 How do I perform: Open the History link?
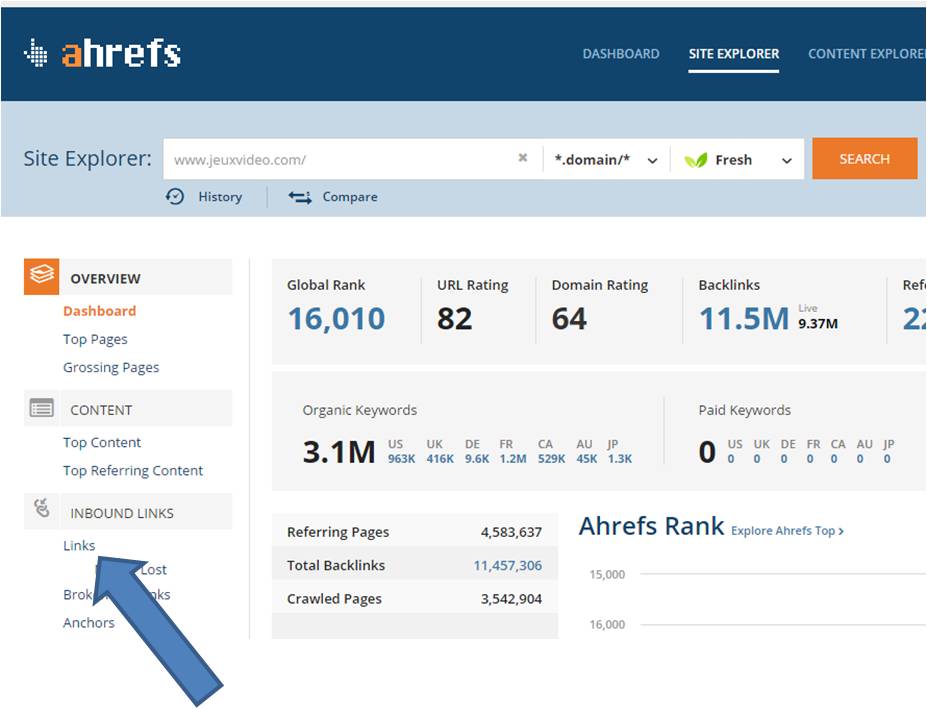tap(220, 197)
